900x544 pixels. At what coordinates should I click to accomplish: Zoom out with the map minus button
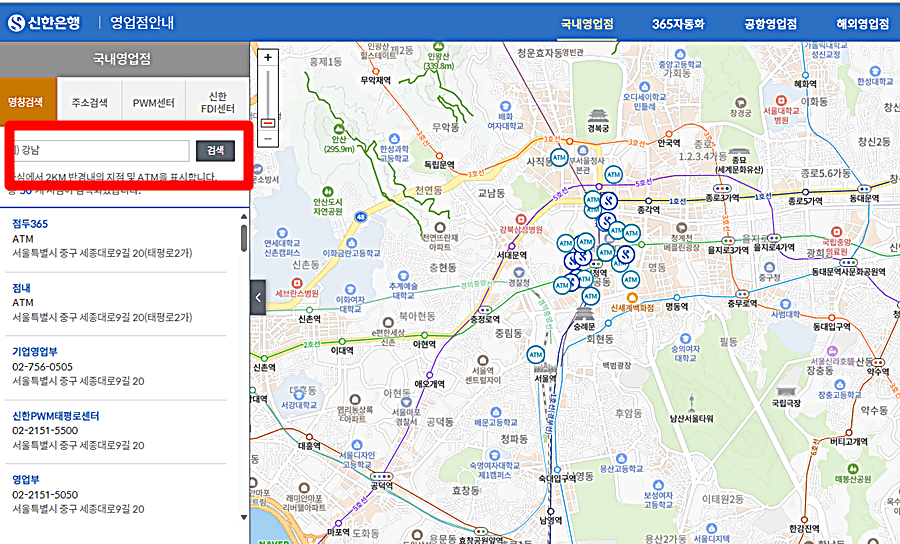tap(267, 138)
